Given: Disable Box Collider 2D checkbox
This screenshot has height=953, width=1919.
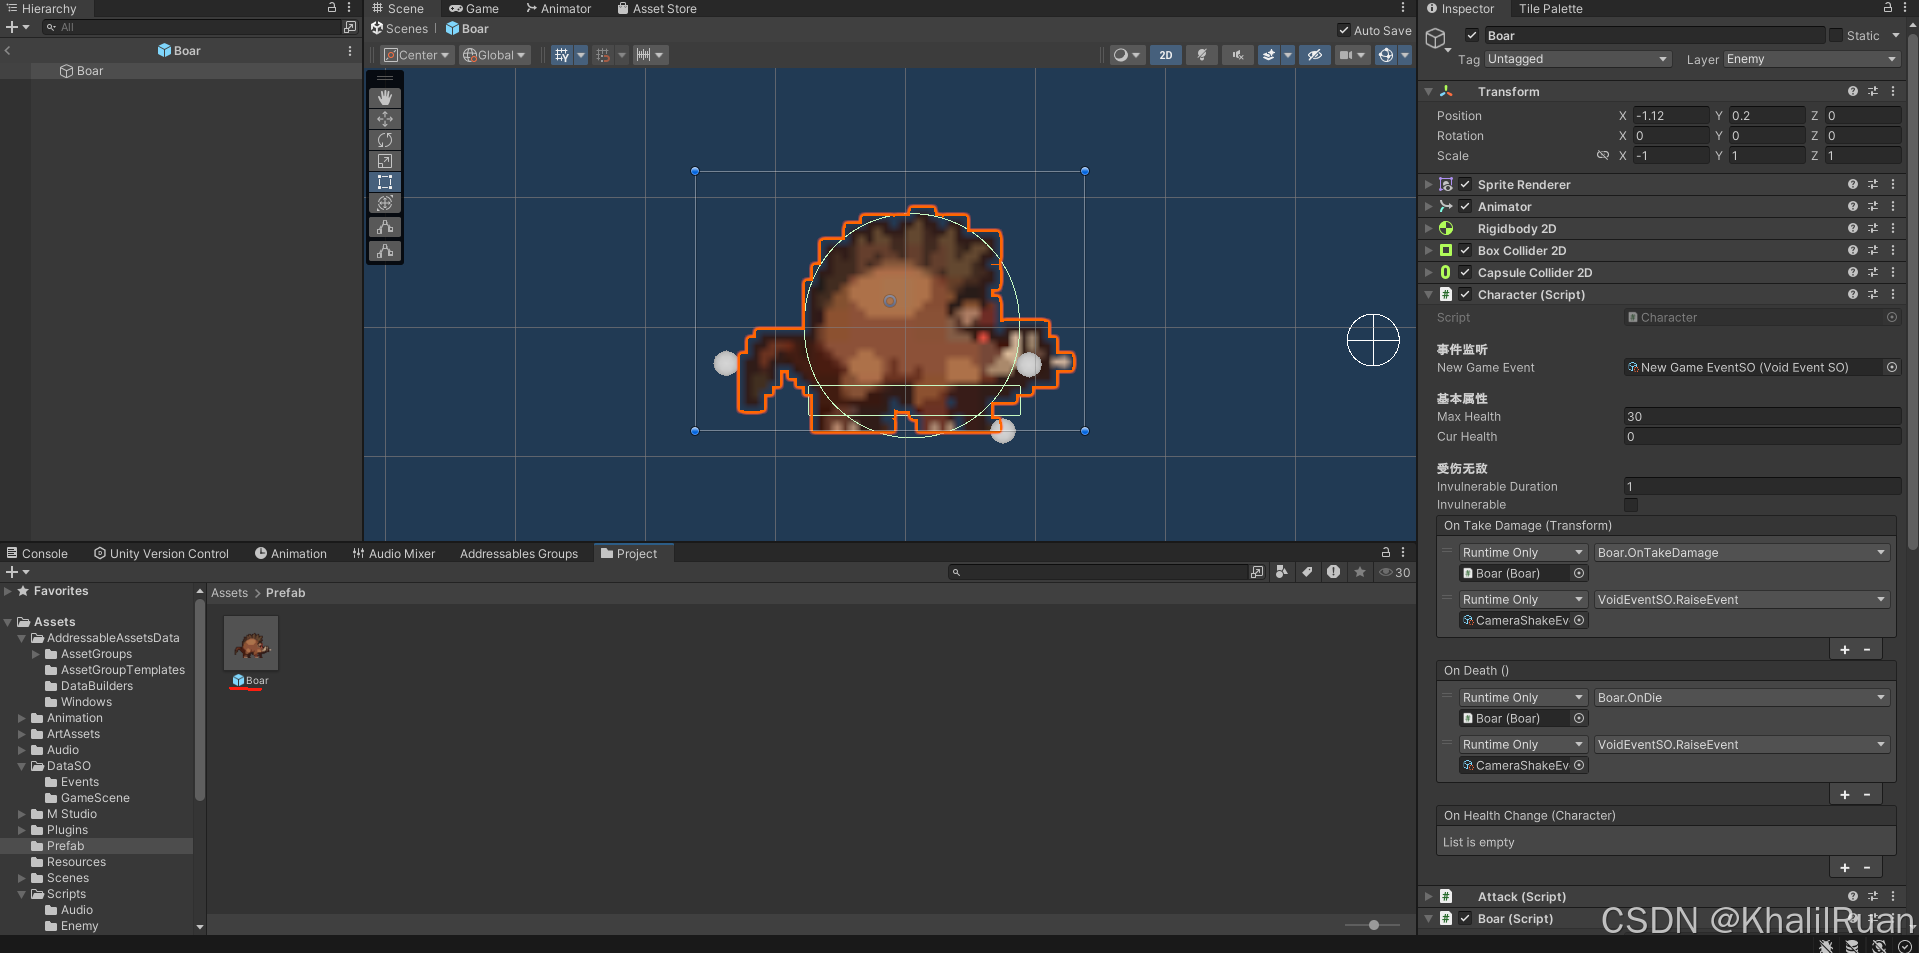Looking at the screenshot, I should point(1465,250).
